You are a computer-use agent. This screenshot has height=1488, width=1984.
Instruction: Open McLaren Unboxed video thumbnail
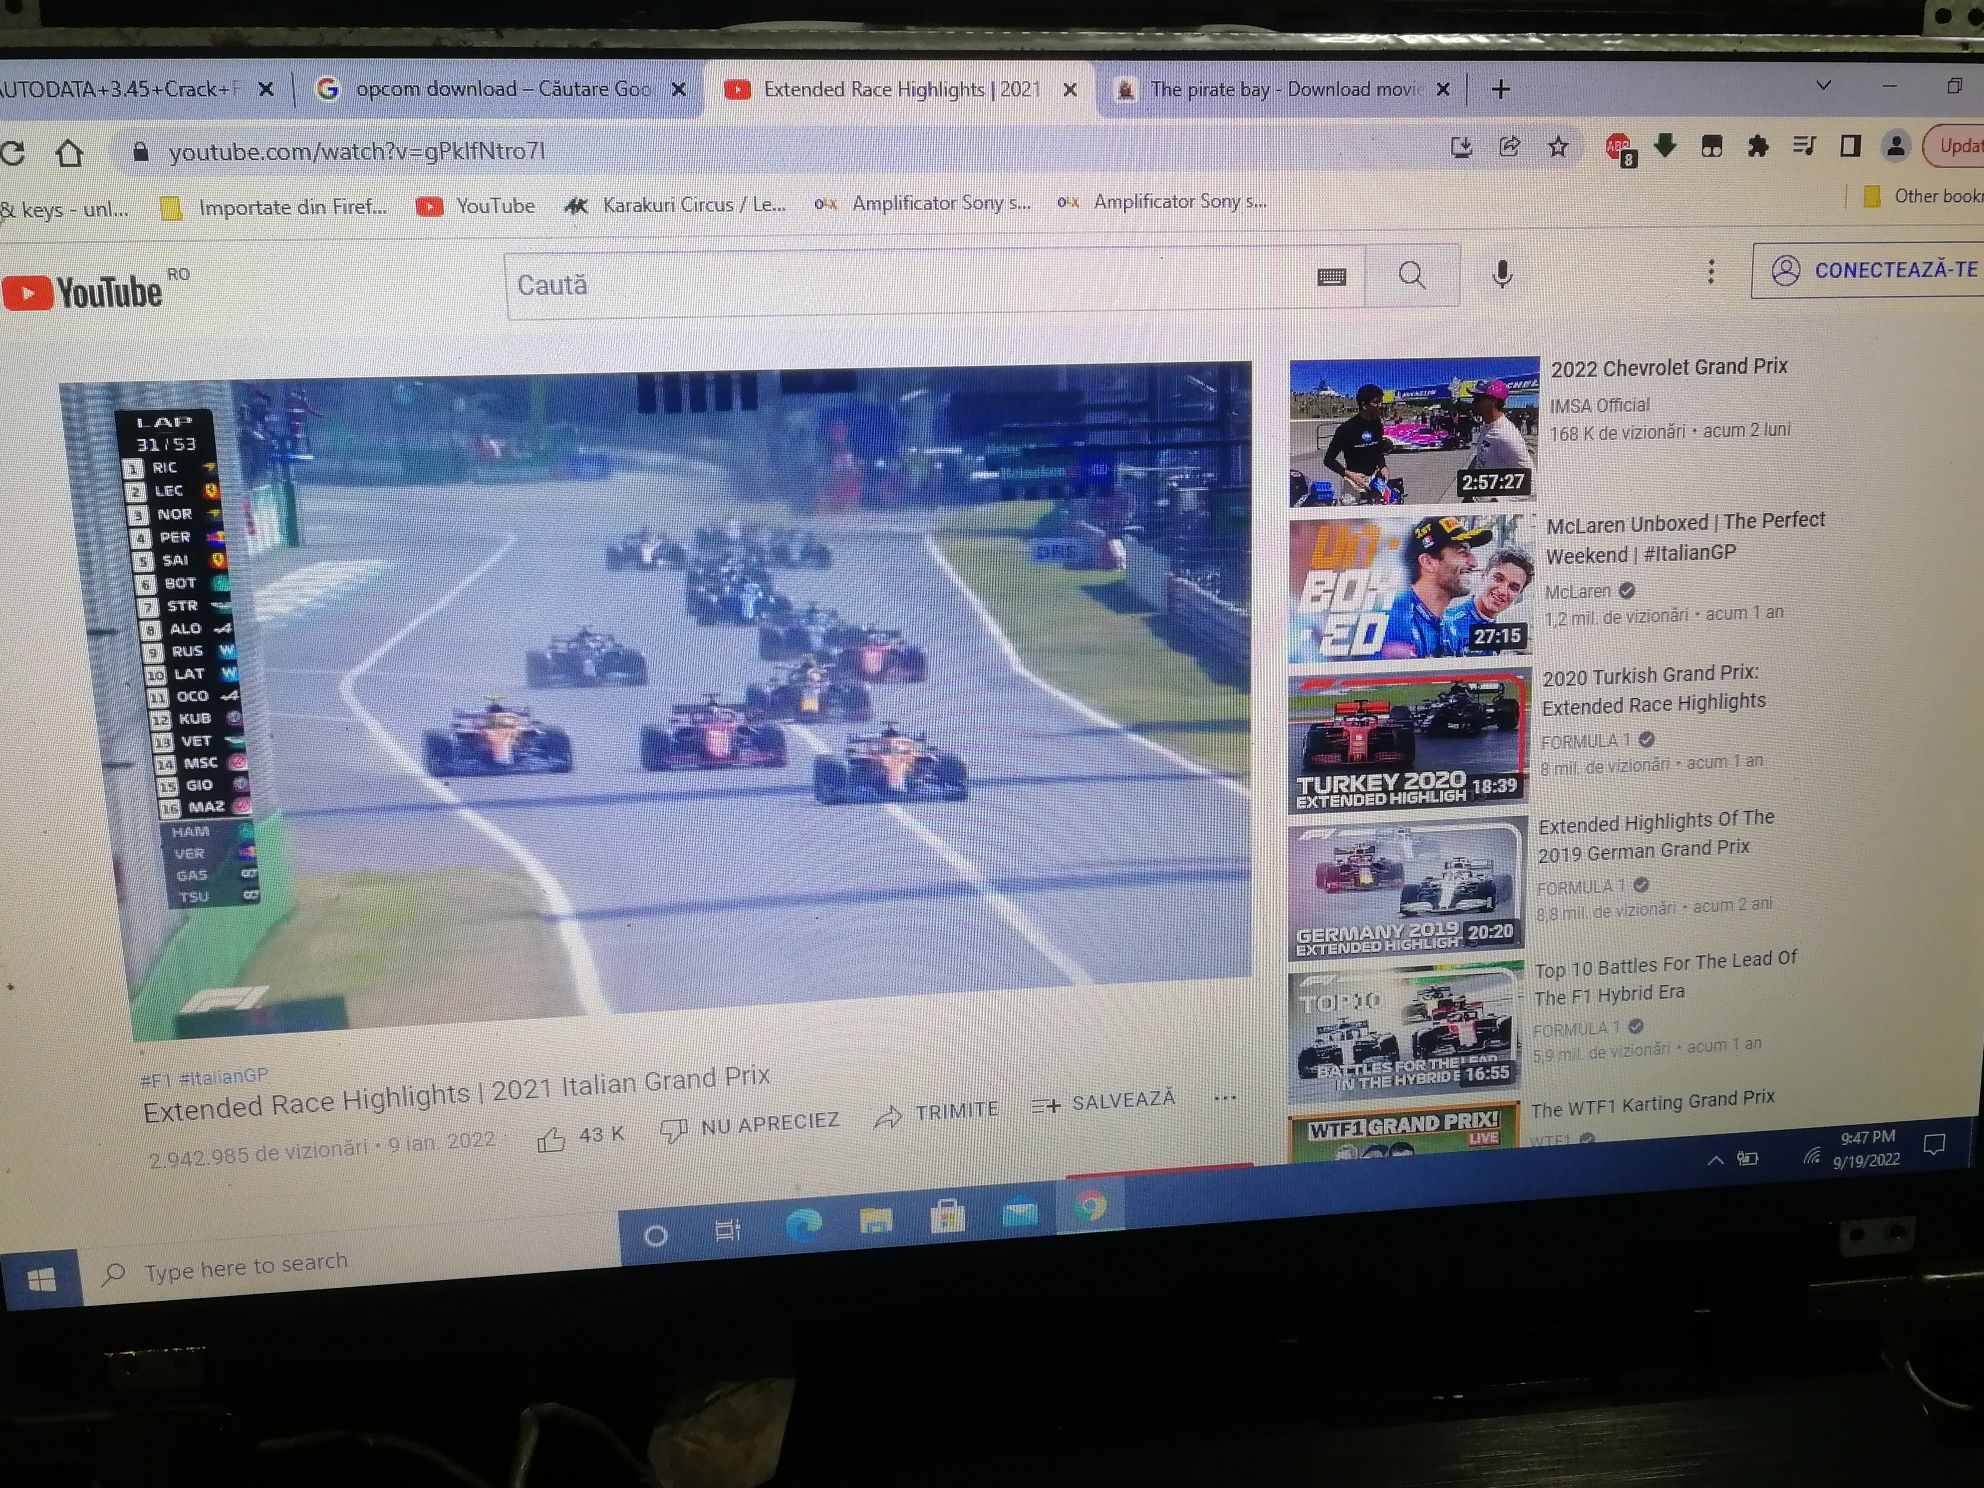1411,588
